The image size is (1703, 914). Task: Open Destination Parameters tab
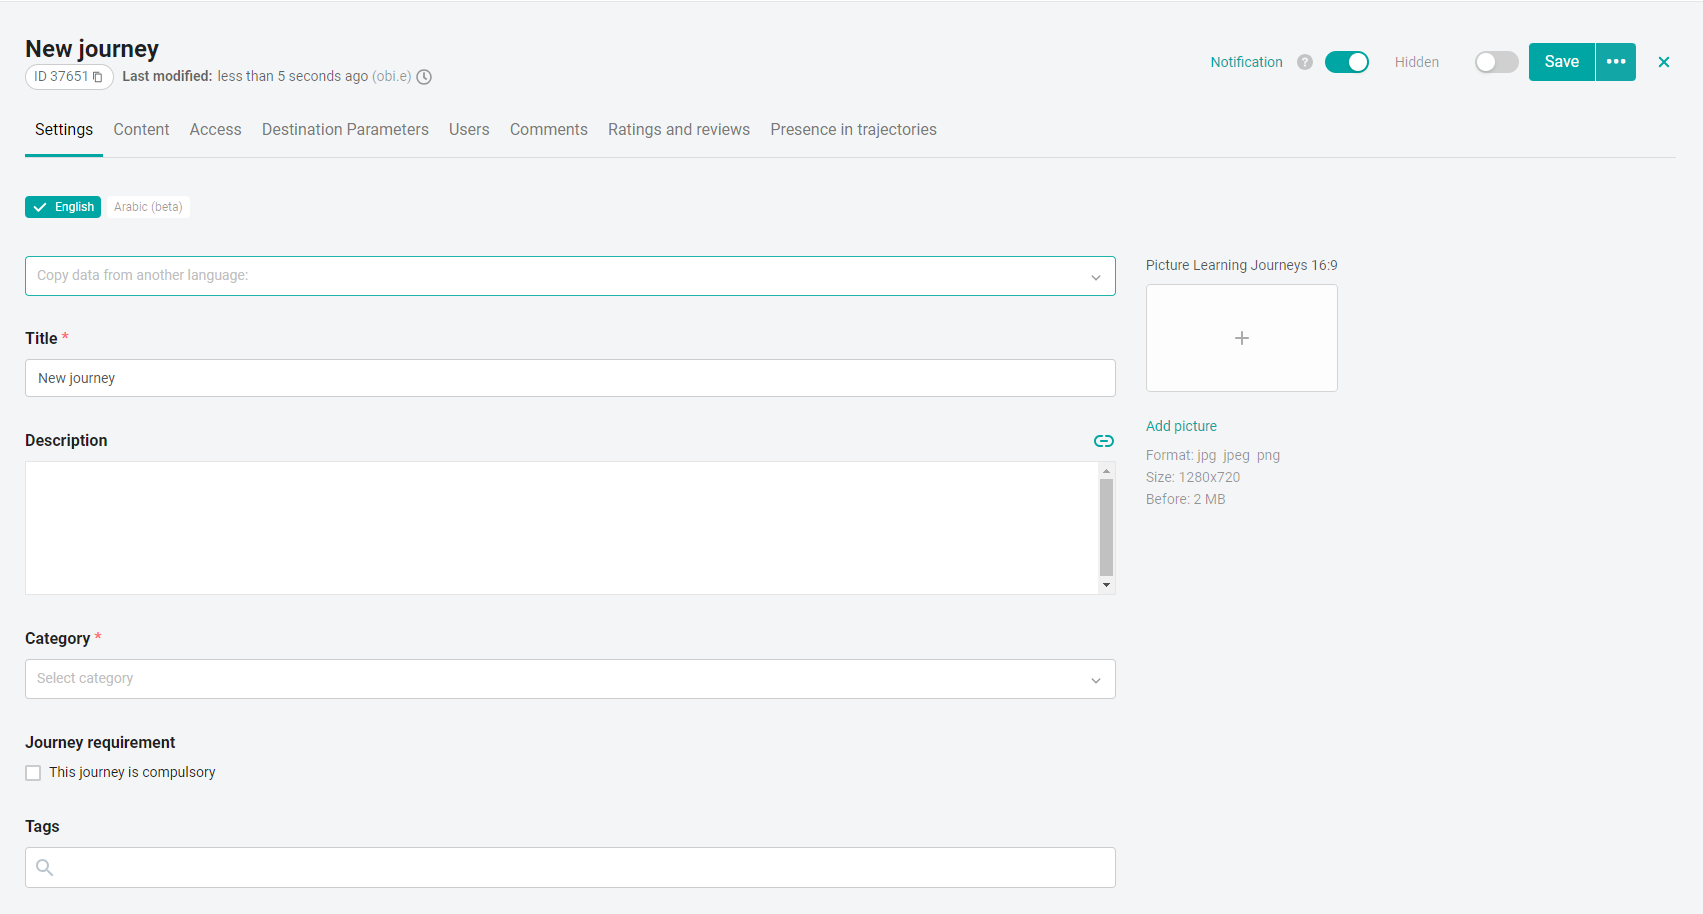[x=345, y=130]
